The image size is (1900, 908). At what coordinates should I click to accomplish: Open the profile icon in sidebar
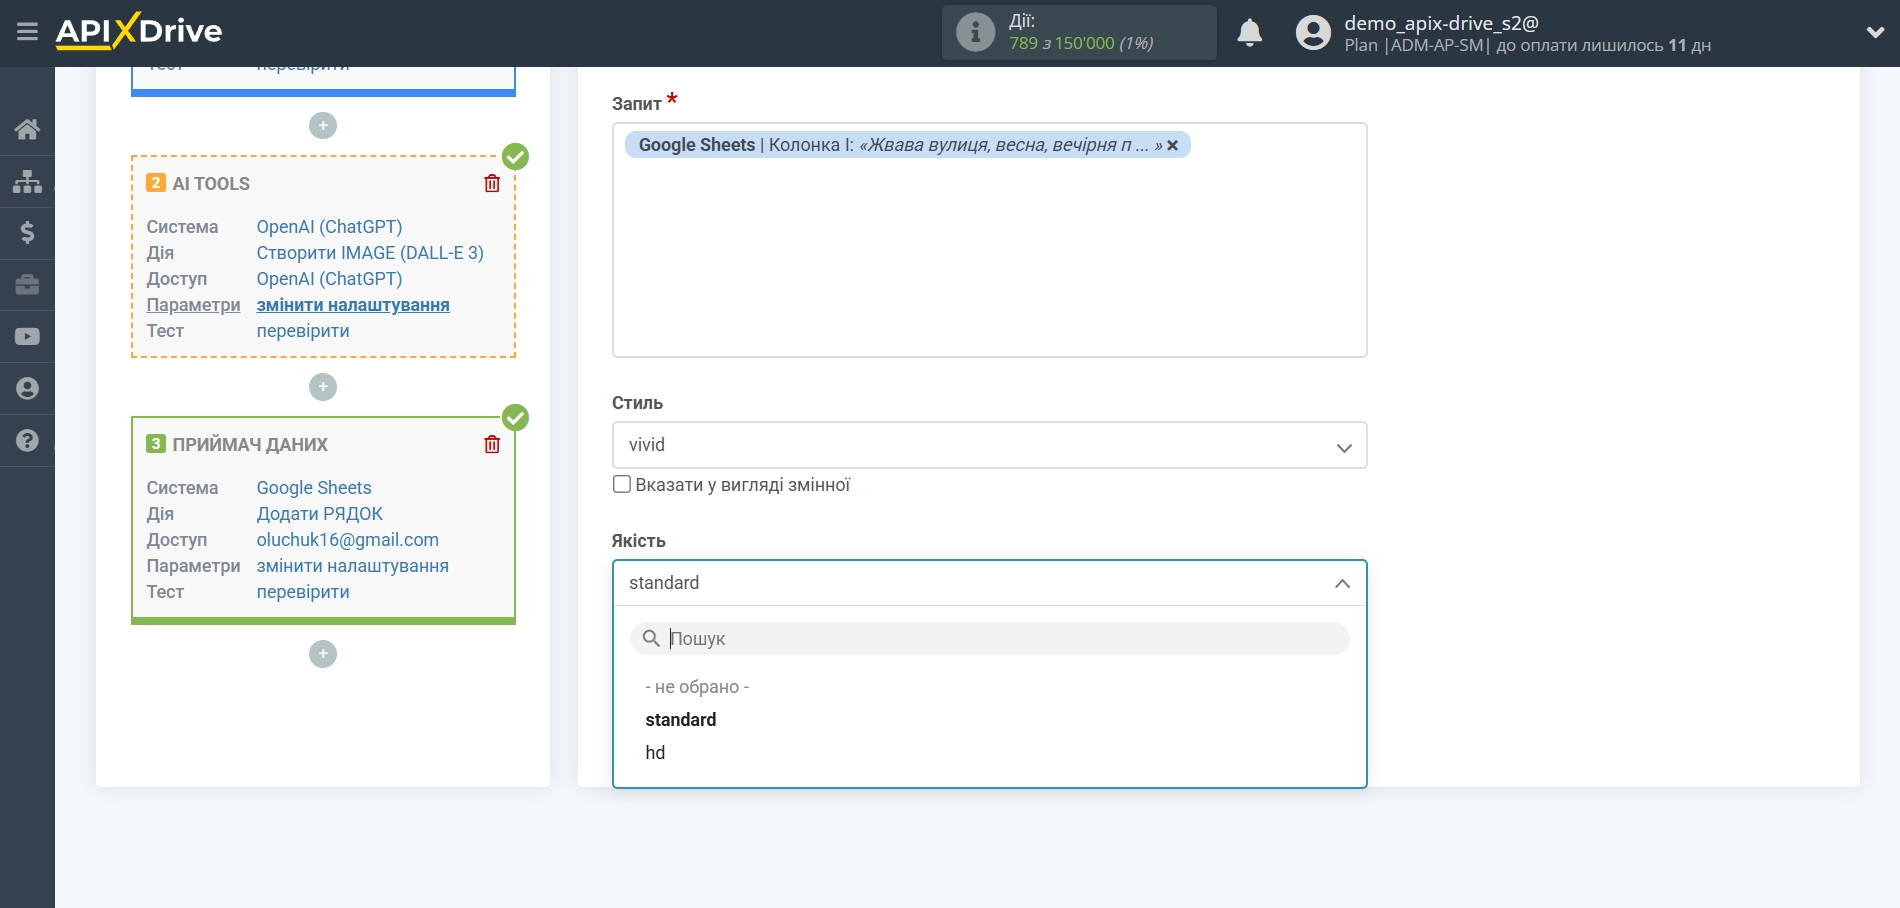(x=27, y=389)
